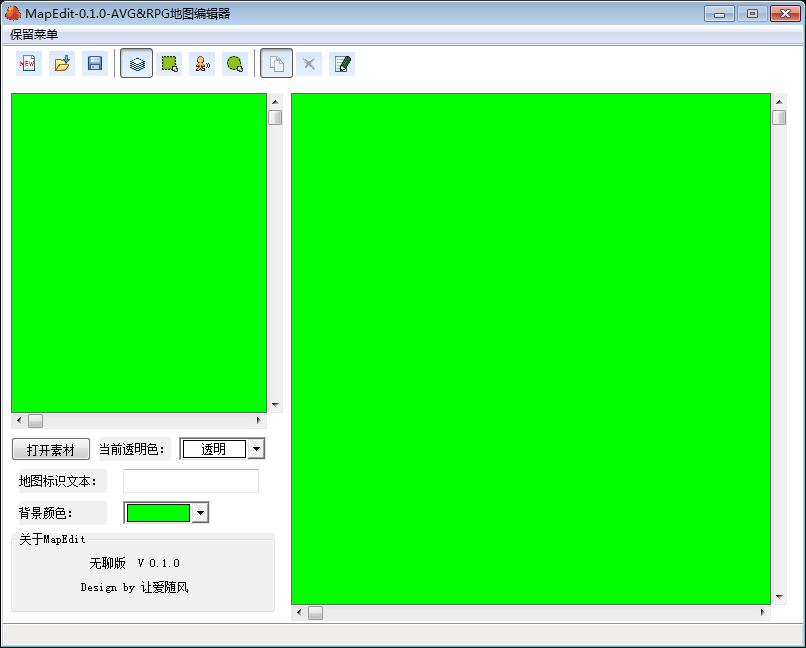Click the material panel scroll-right arrow

coord(259,420)
